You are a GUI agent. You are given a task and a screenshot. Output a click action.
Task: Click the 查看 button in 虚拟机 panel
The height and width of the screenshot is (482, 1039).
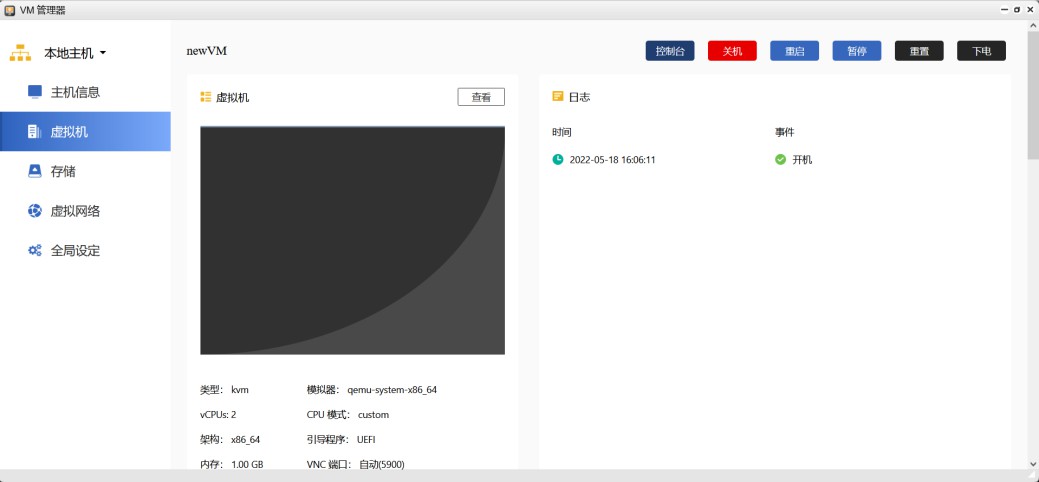pyautogui.click(x=481, y=97)
